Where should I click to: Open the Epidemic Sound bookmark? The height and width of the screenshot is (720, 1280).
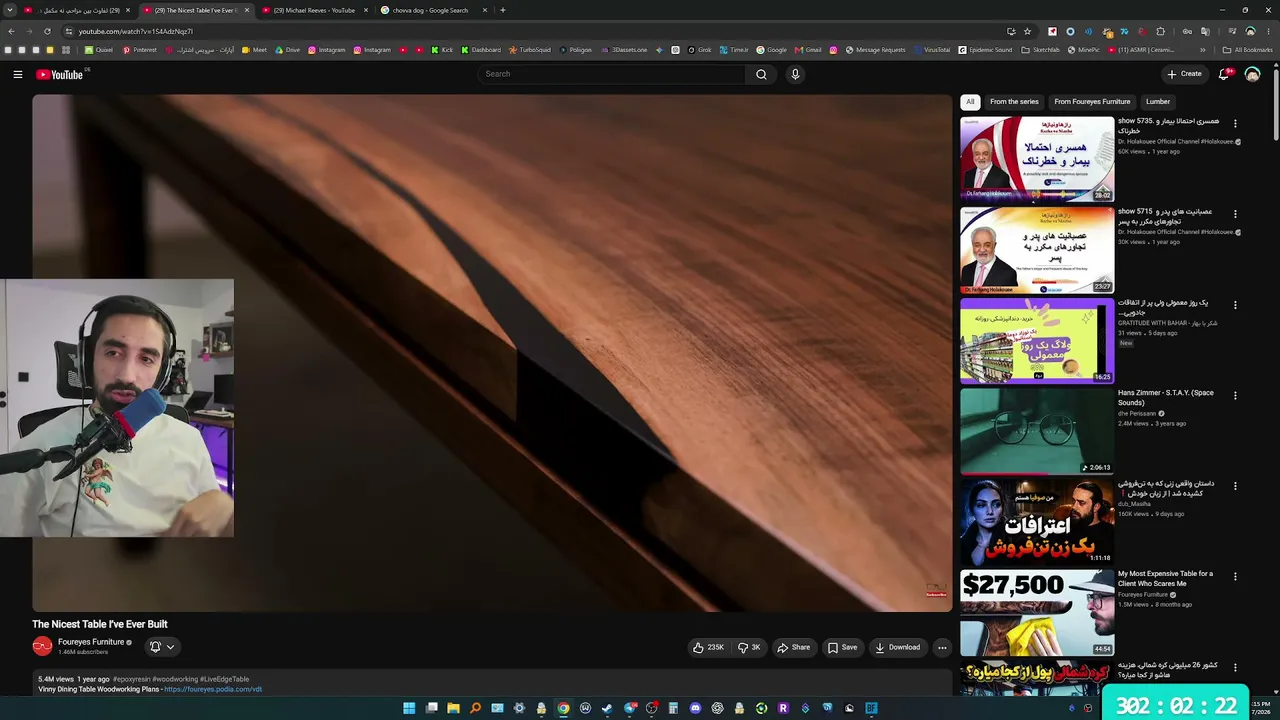coord(985,50)
